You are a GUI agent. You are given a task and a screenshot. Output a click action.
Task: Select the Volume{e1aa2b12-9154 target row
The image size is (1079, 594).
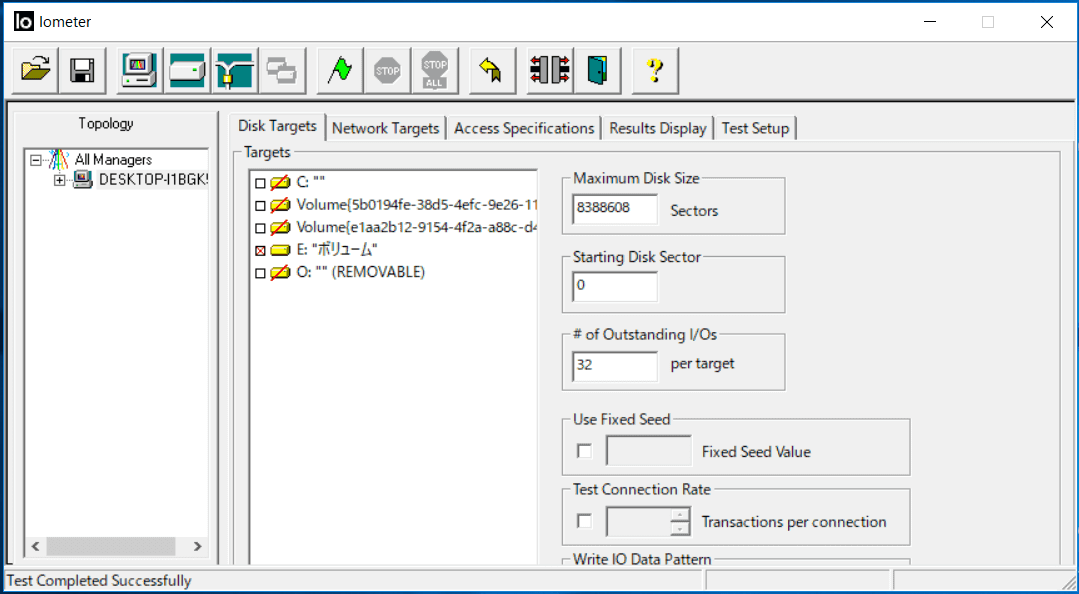[416, 228]
